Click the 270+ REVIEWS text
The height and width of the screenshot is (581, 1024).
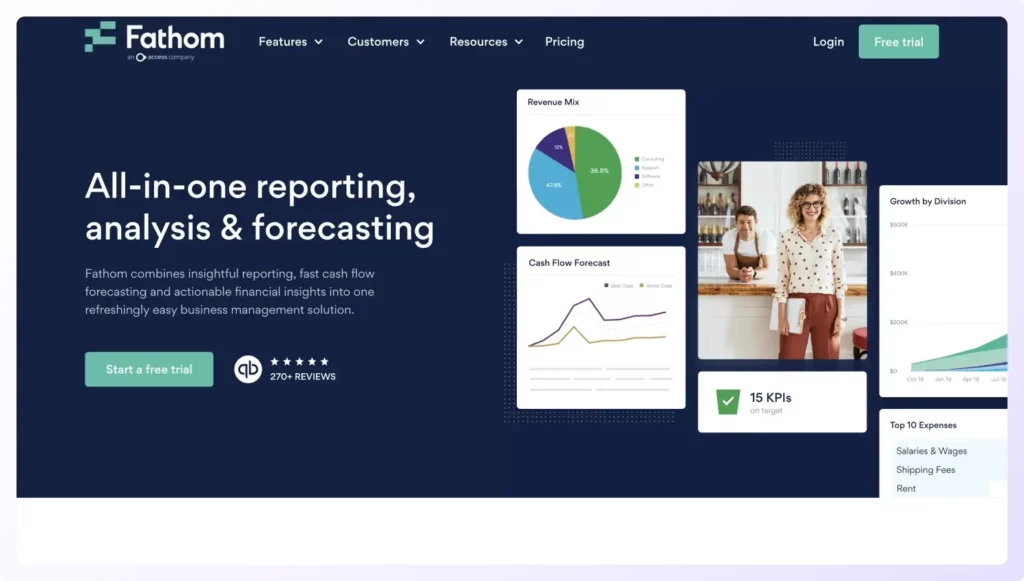pos(303,377)
